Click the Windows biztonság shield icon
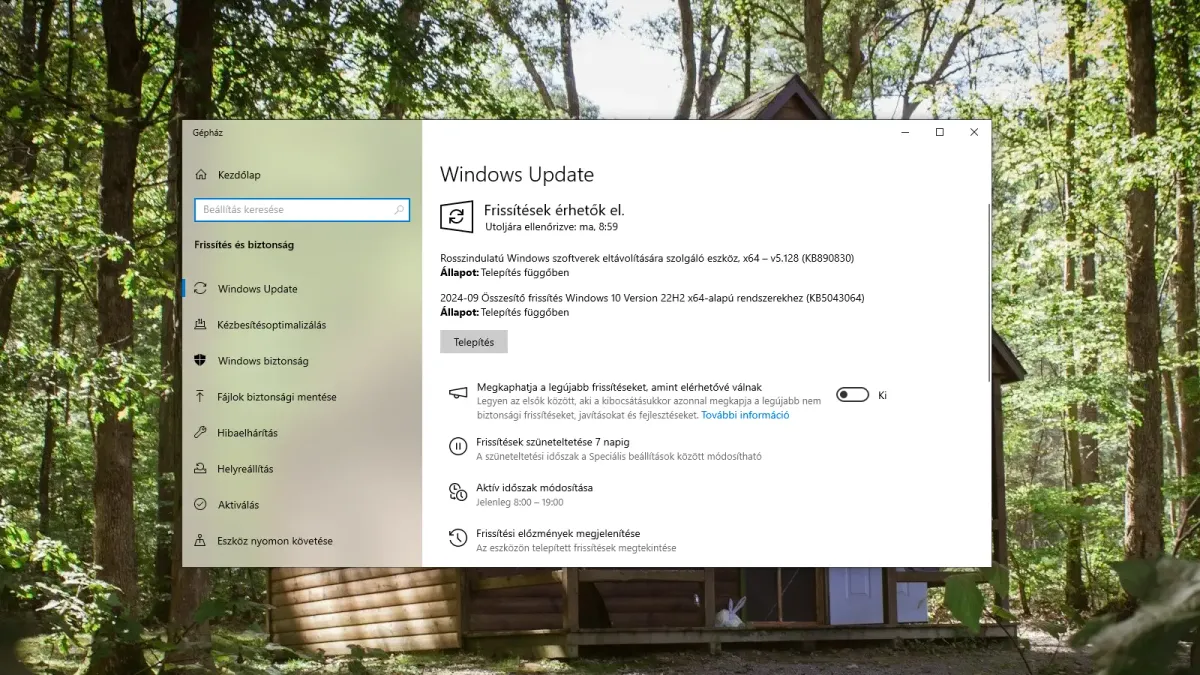Screen dimensions: 1200x675 tap(200, 361)
